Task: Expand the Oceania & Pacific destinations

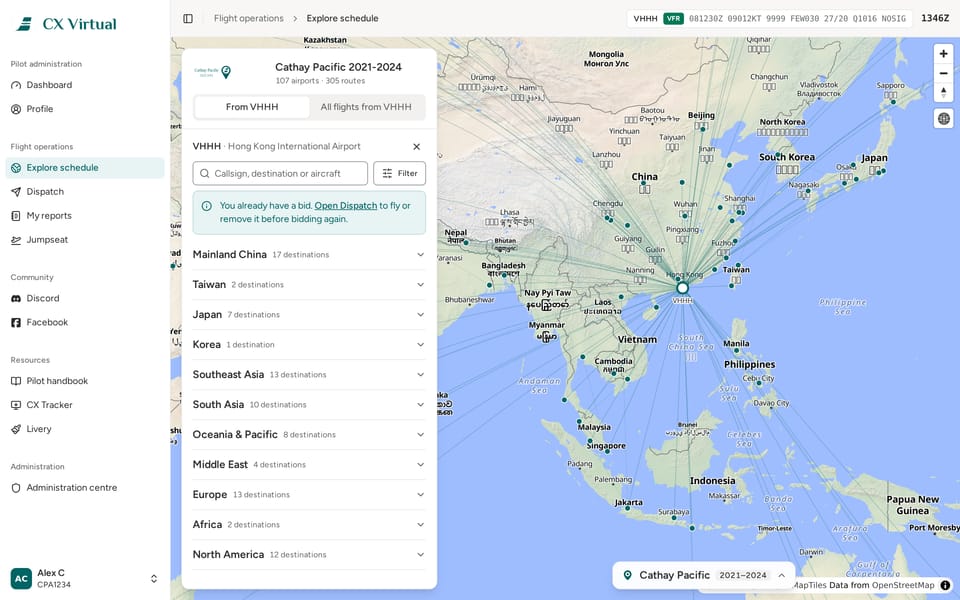Action: click(x=309, y=435)
